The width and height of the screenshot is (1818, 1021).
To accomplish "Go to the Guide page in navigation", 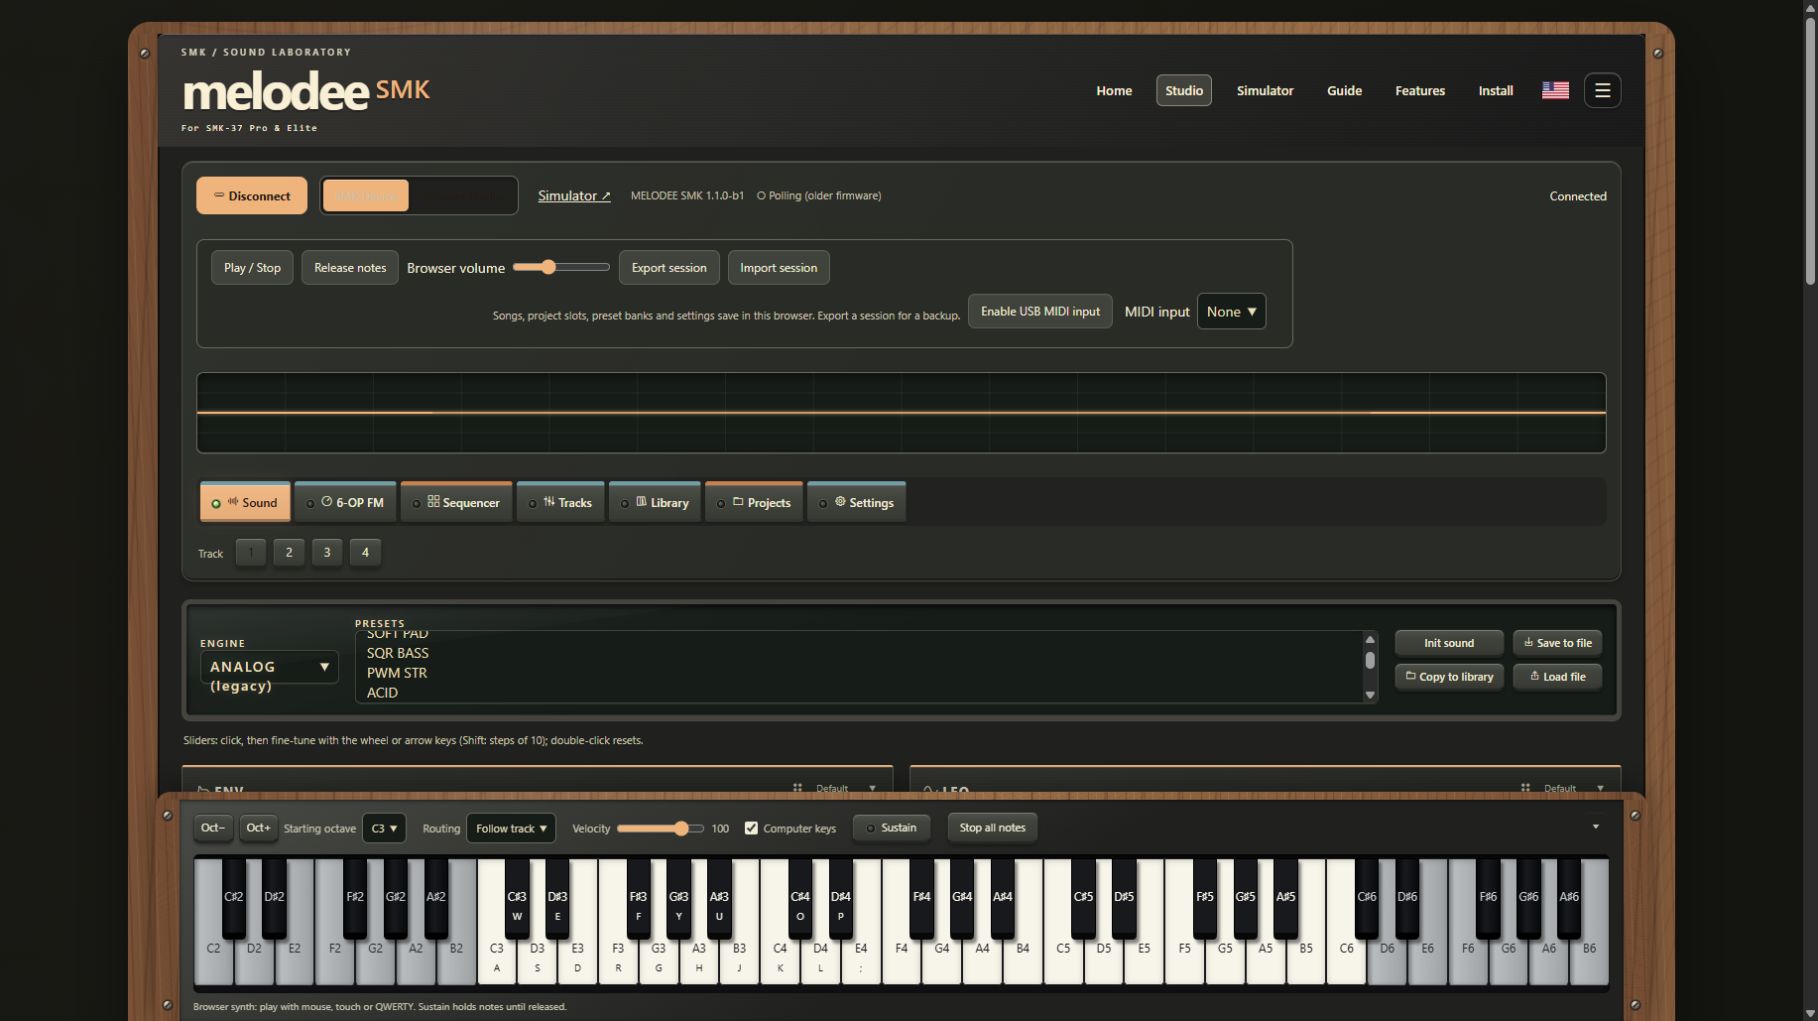I will coord(1344,90).
